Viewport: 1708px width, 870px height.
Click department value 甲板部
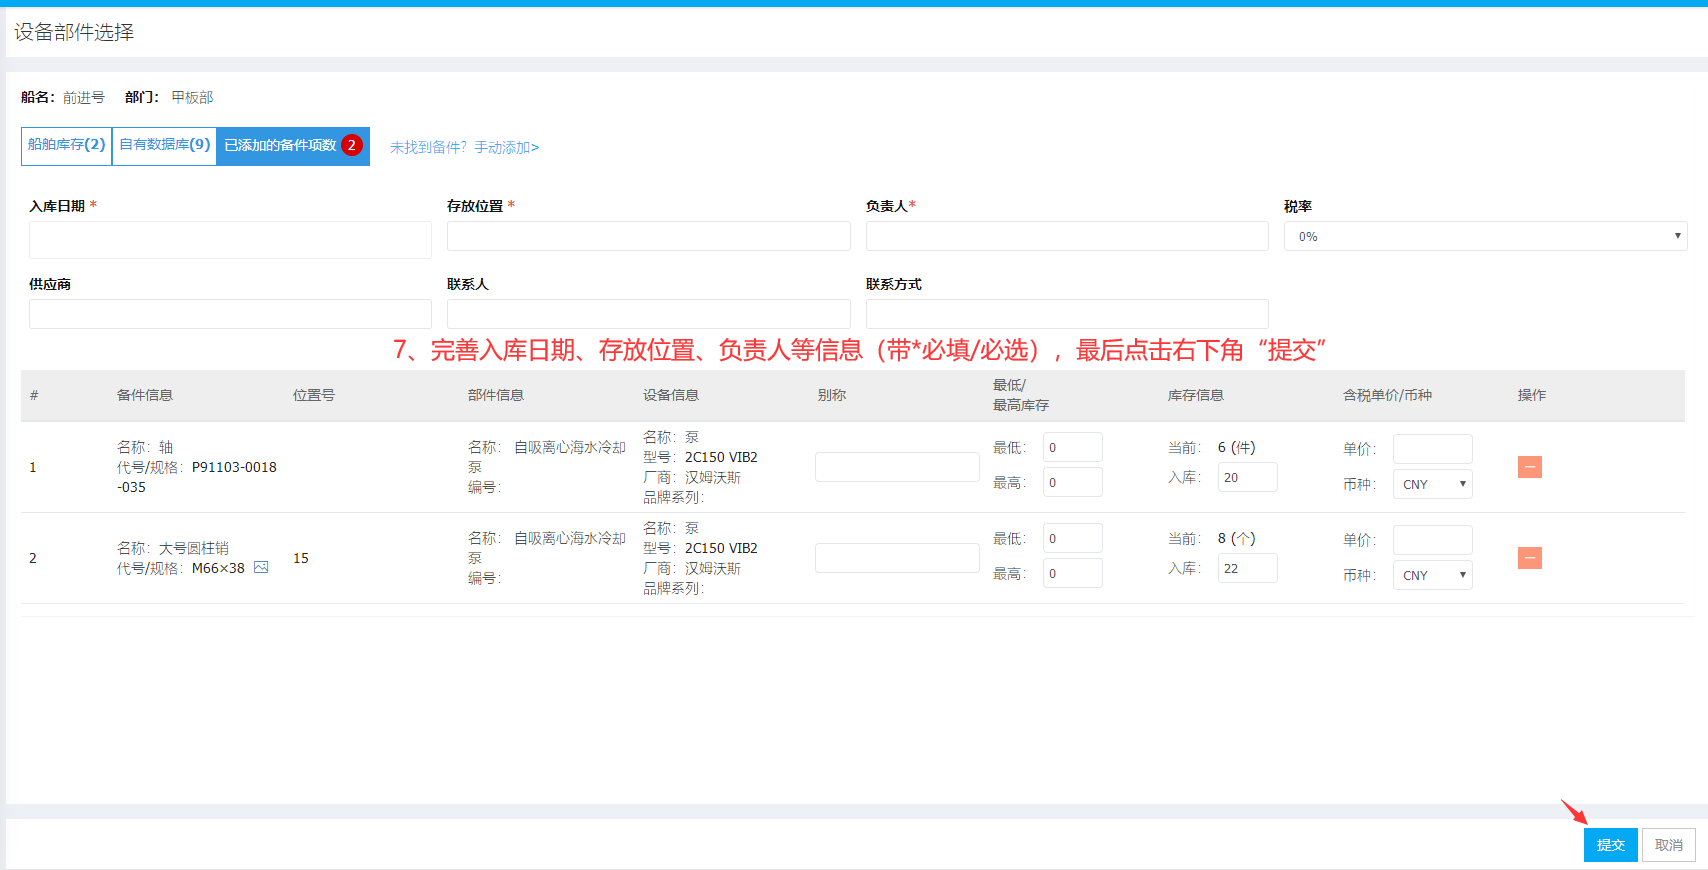[x=192, y=97]
